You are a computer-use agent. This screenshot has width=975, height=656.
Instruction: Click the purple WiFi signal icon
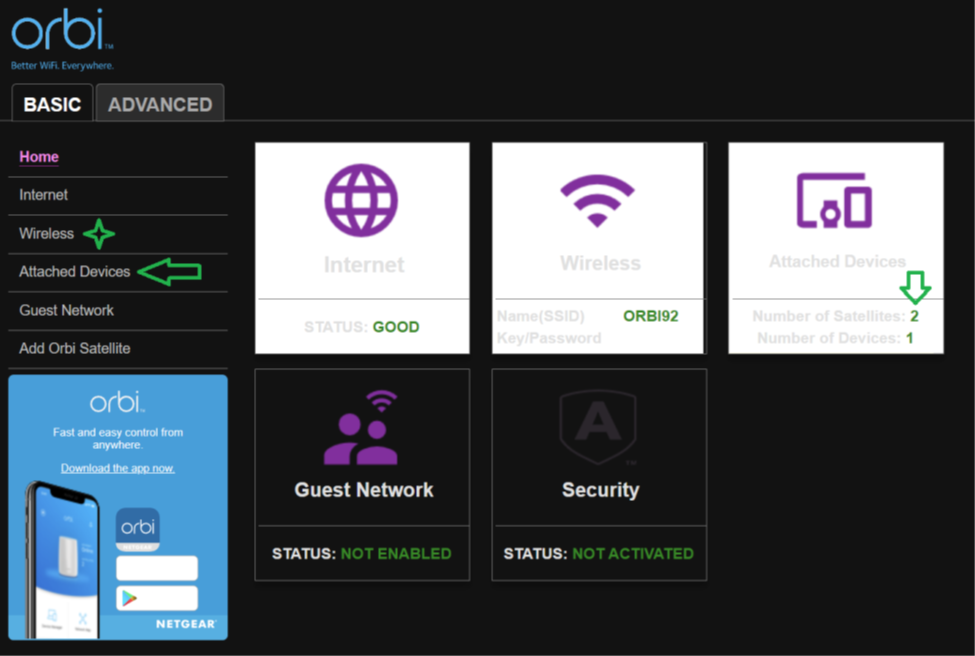[598, 200]
